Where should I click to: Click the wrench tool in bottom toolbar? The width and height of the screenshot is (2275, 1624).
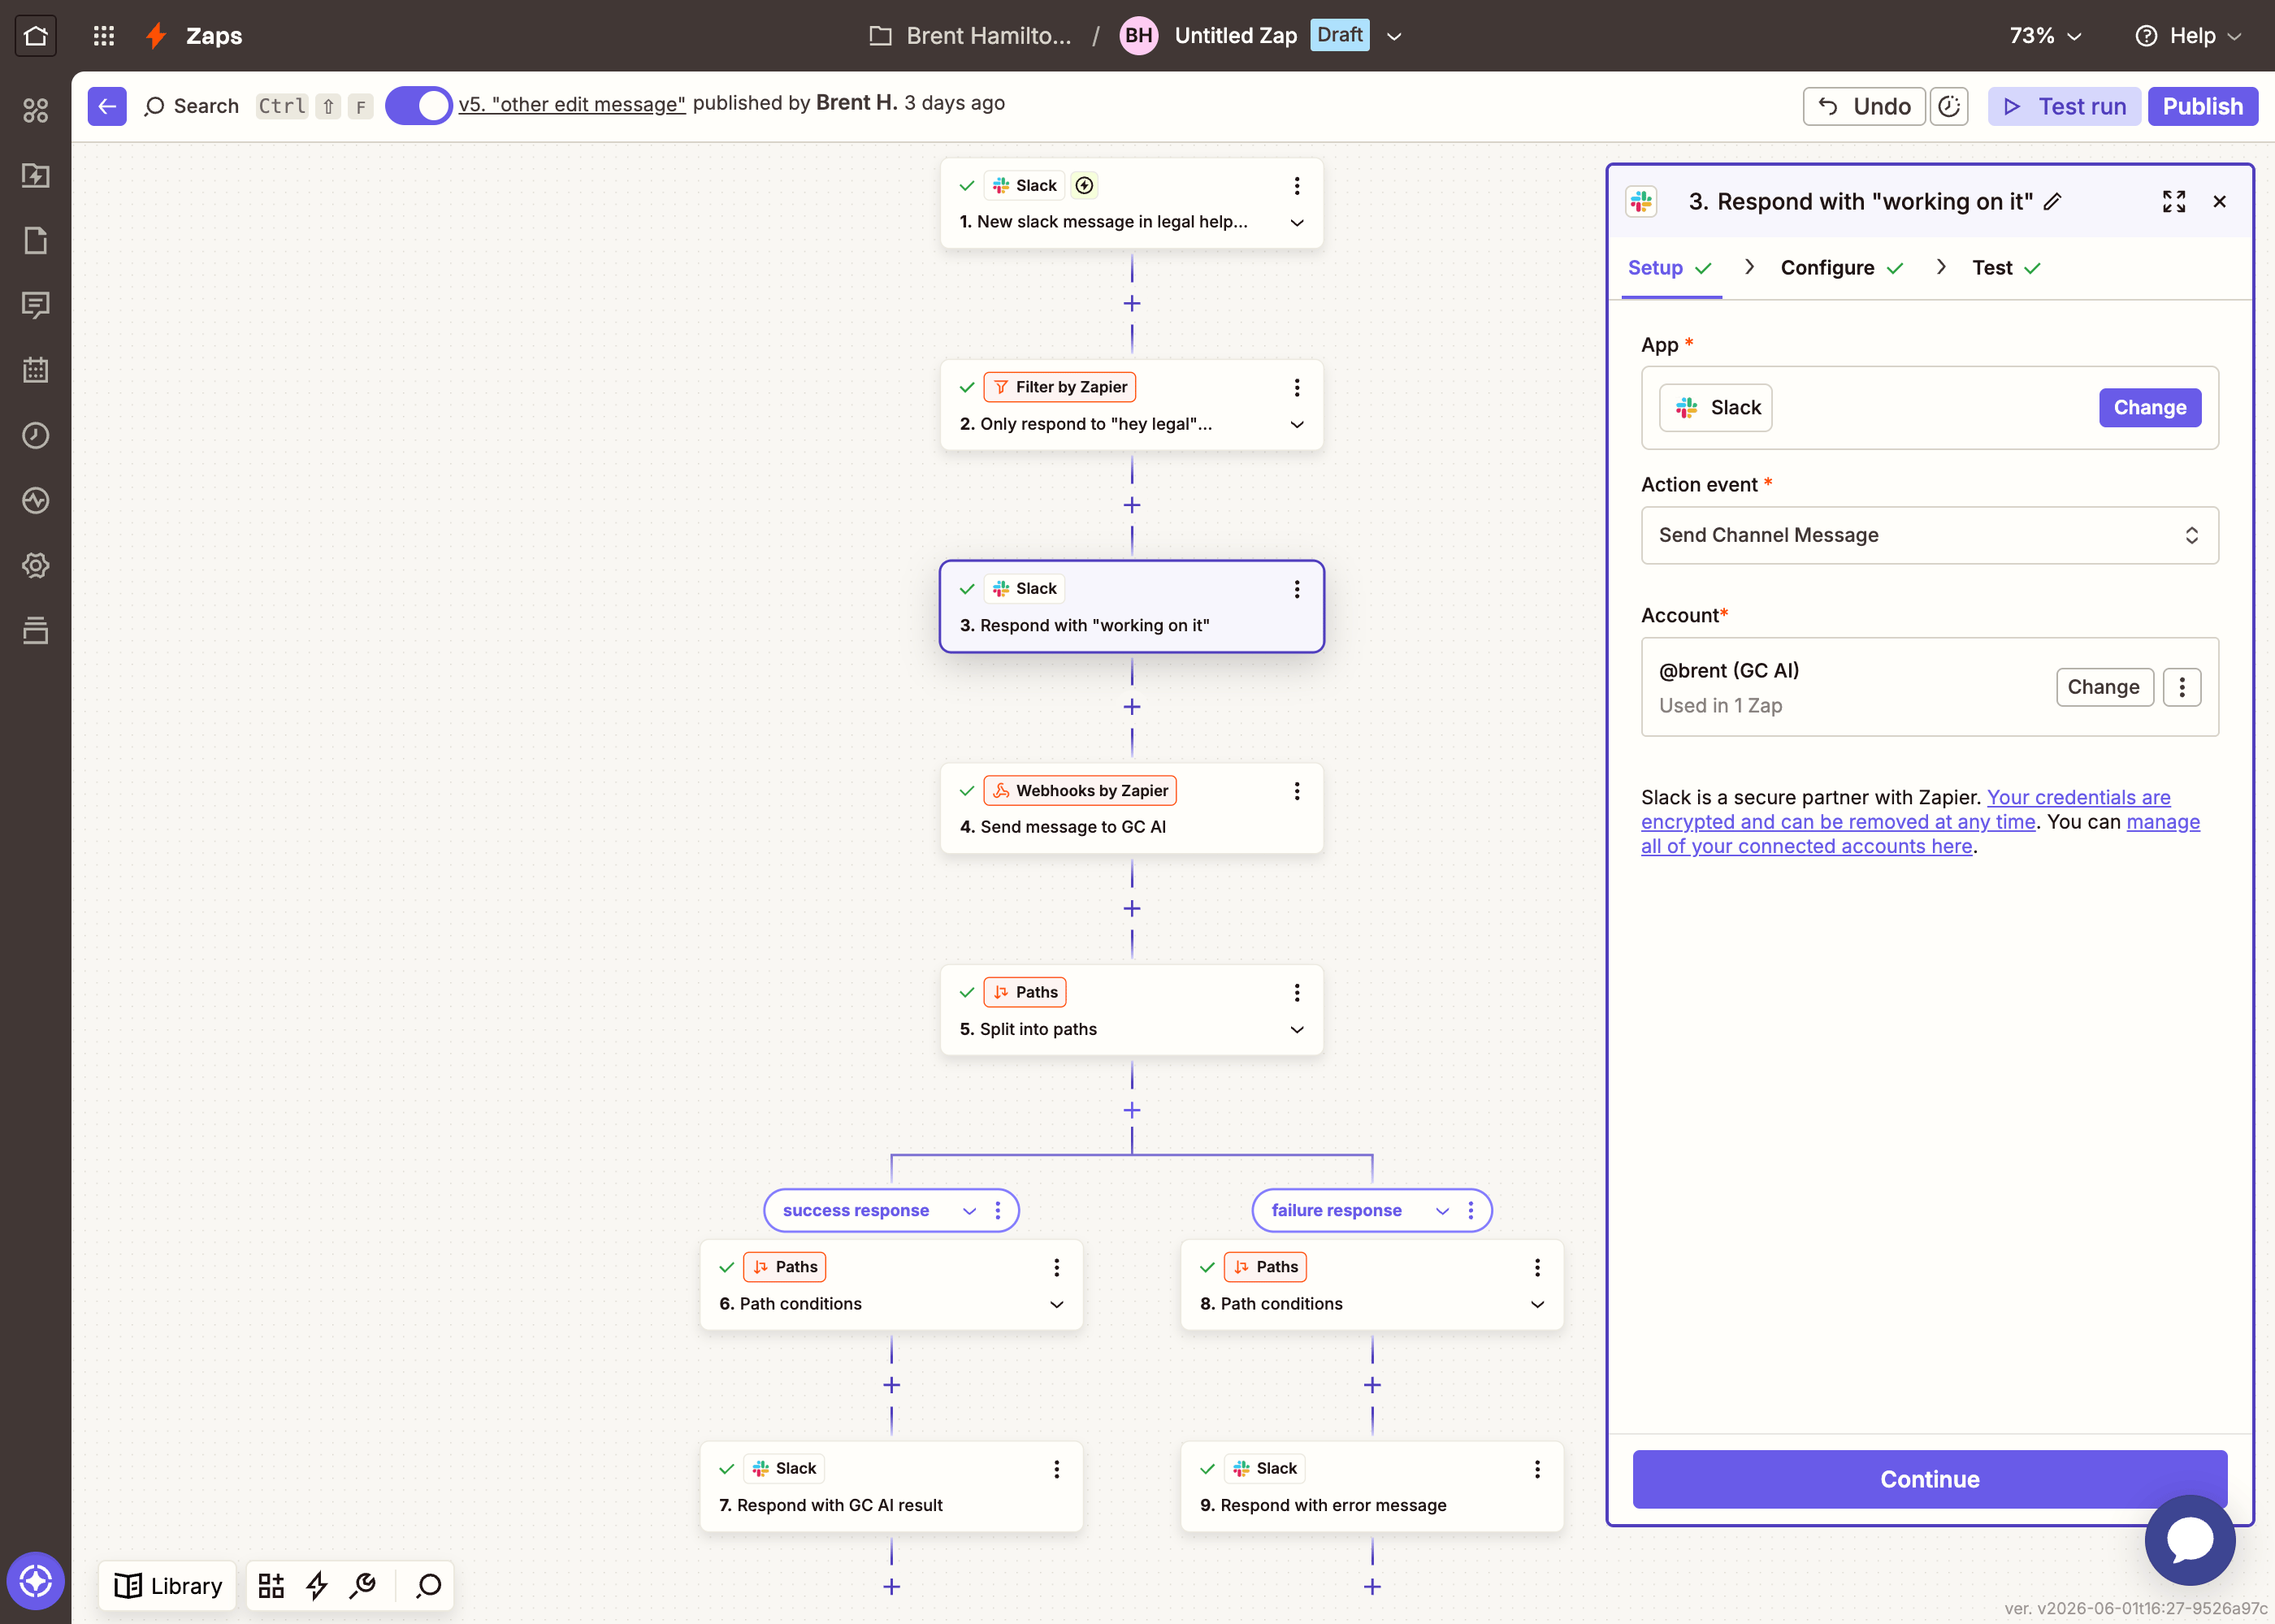click(363, 1585)
